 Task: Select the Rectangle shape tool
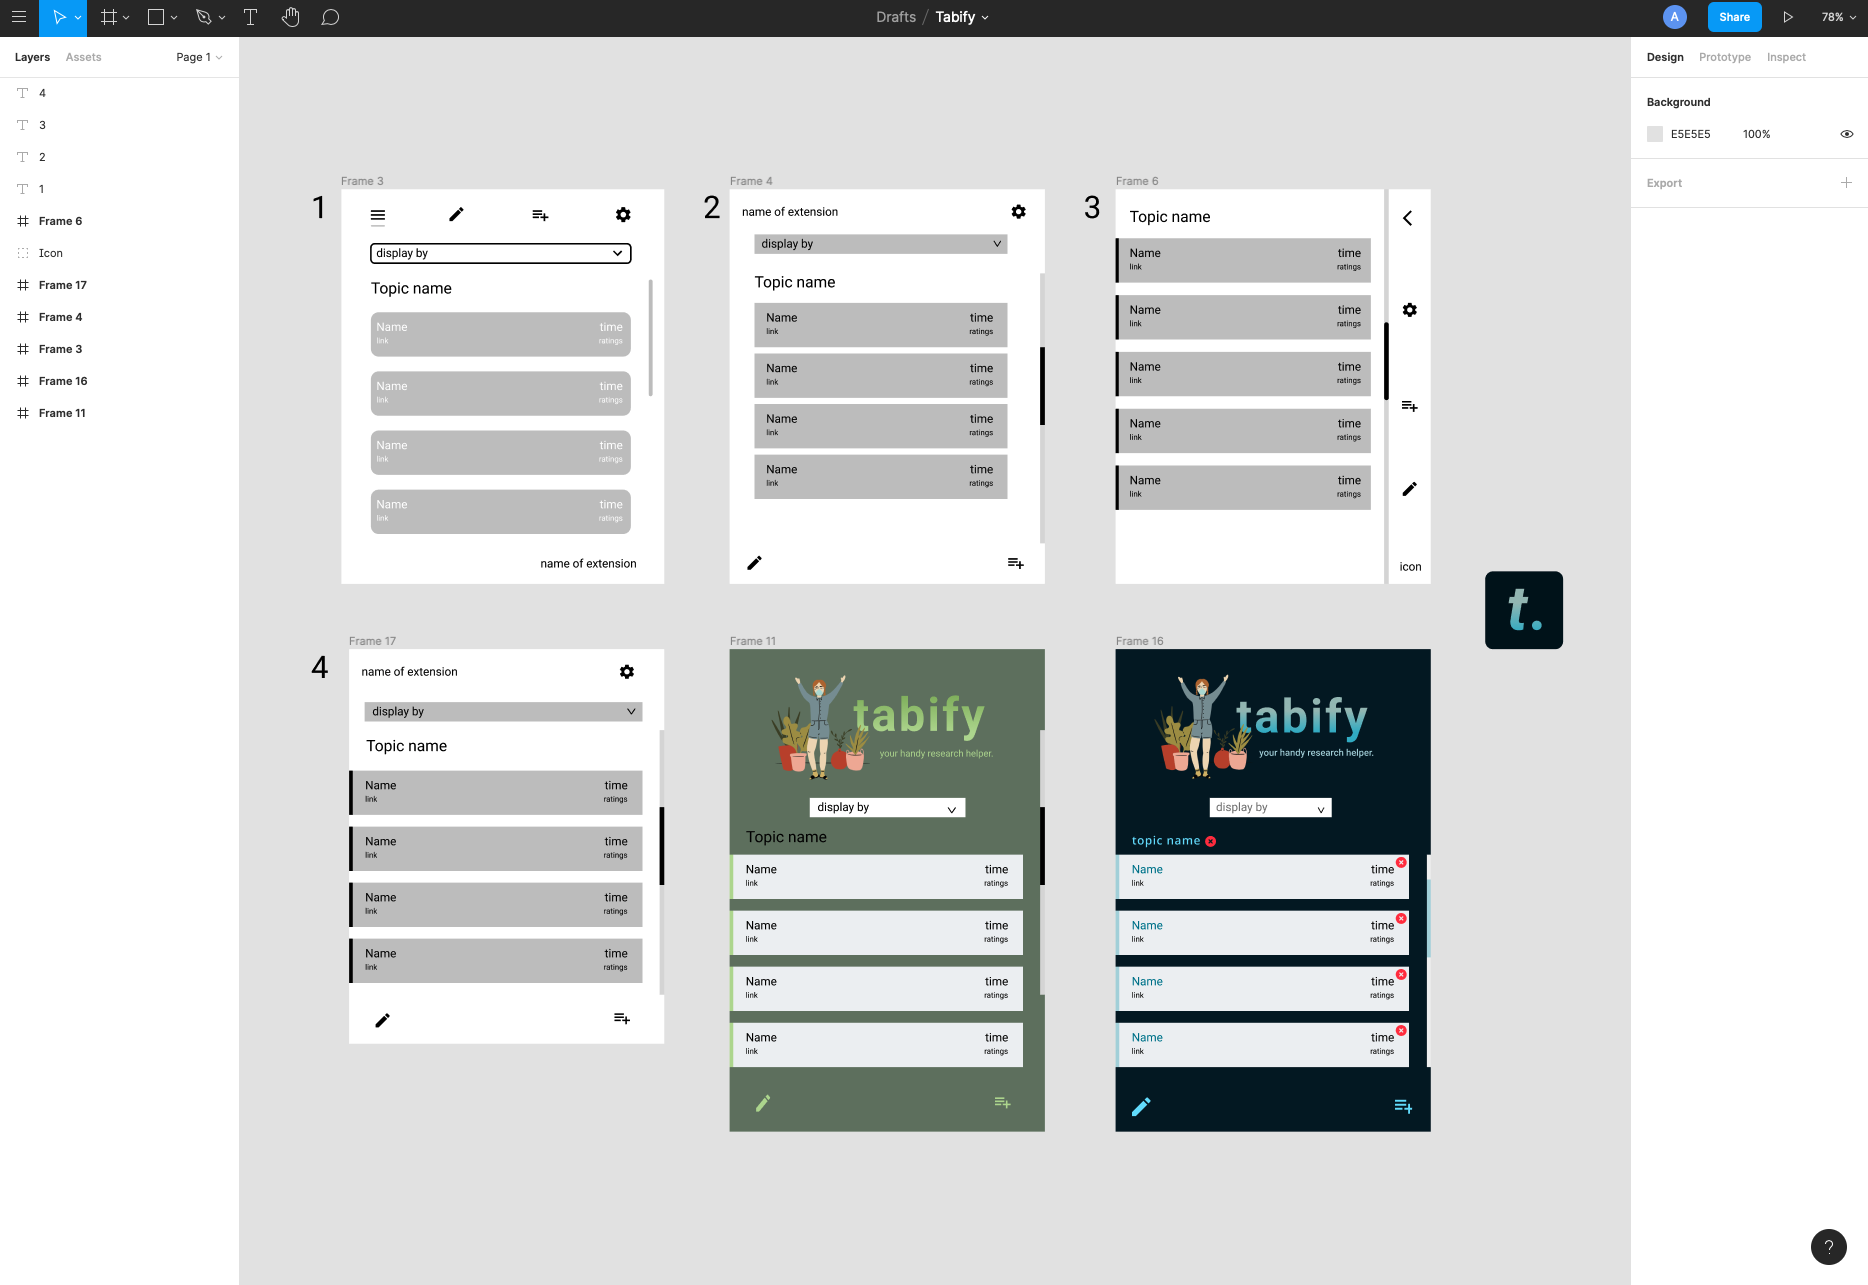(156, 17)
